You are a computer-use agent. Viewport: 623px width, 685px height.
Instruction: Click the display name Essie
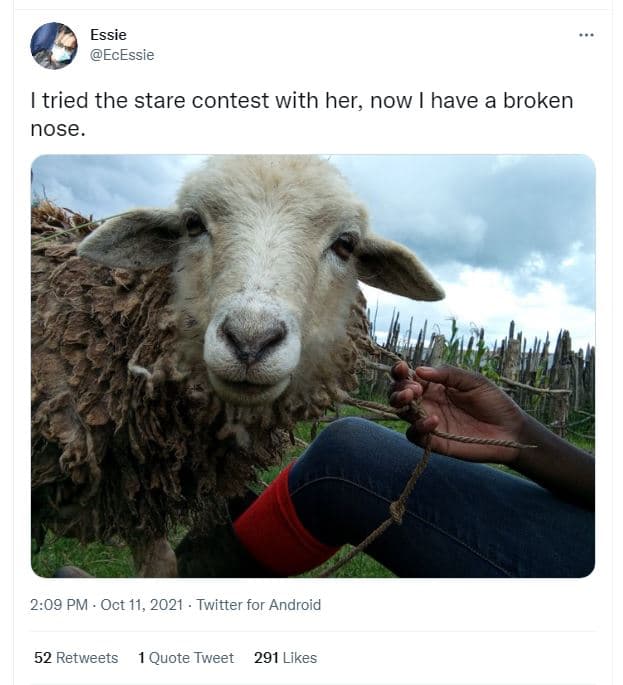[x=108, y=35]
